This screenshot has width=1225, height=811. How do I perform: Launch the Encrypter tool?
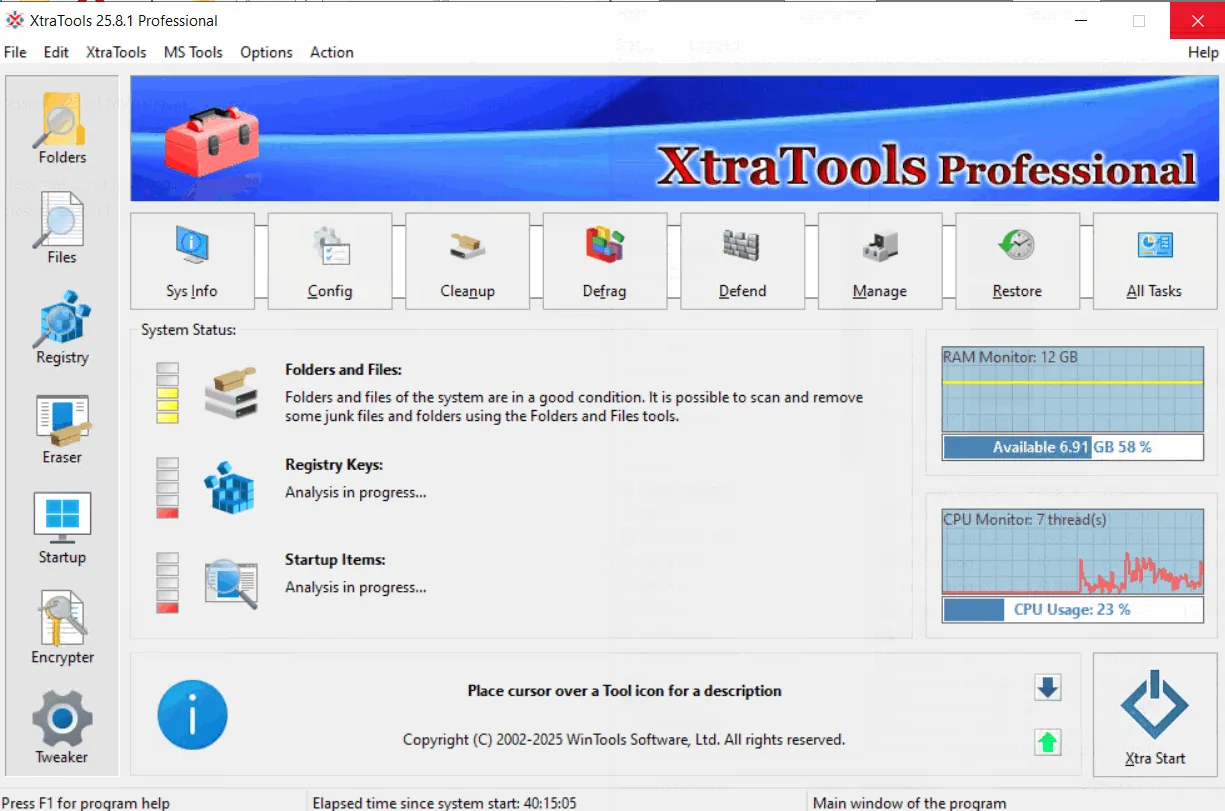tap(62, 627)
